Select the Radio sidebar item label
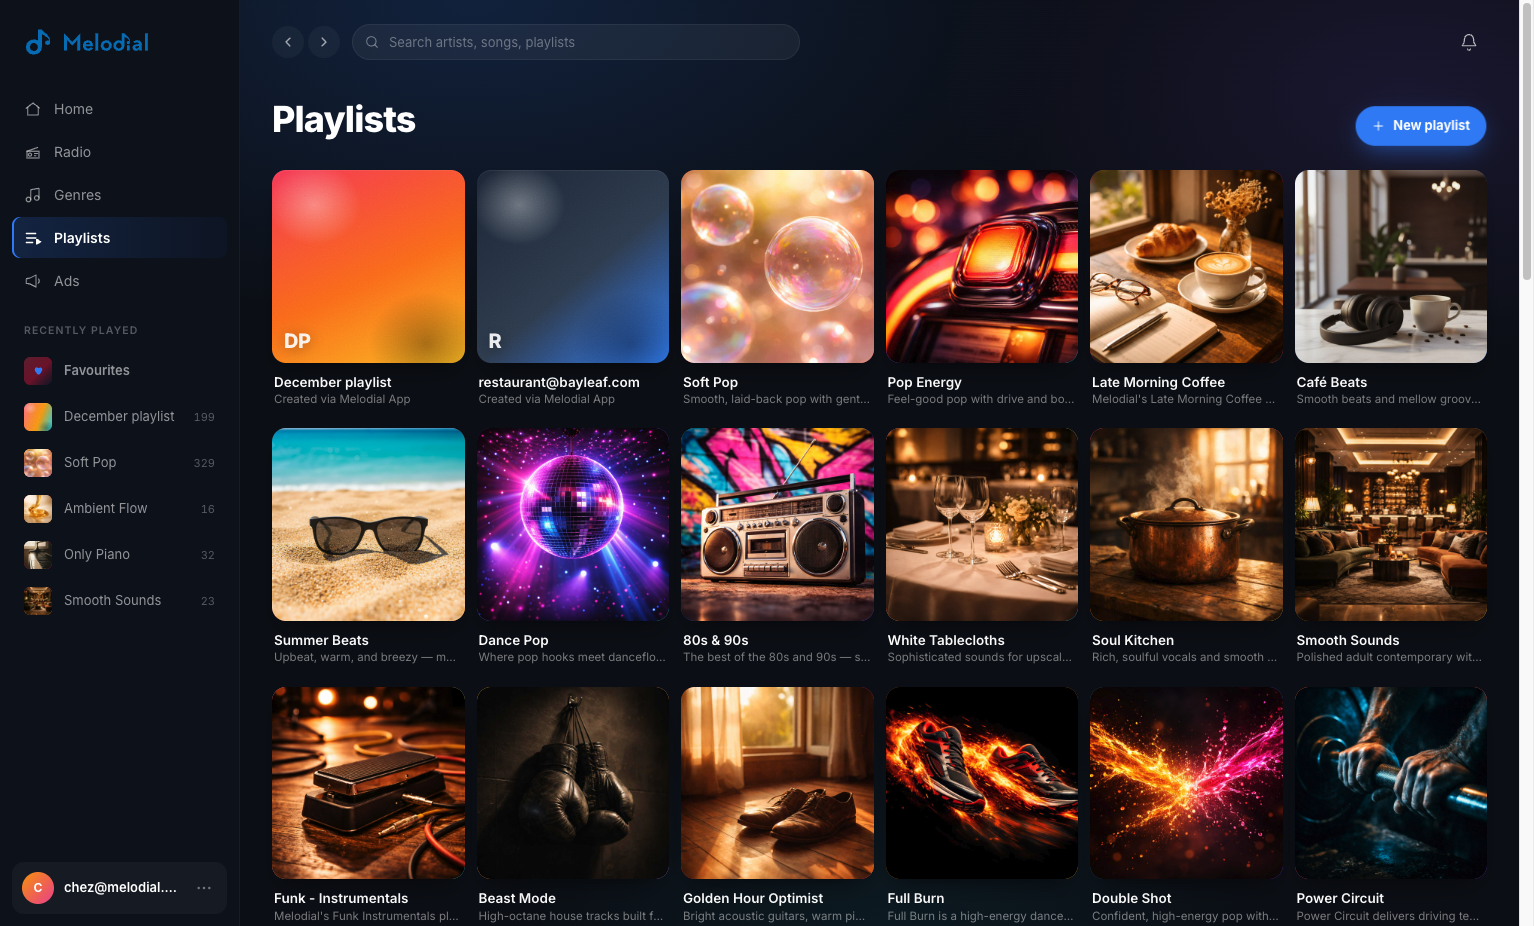The height and width of the screenshot is (926, 1534). tap(72, 152)
